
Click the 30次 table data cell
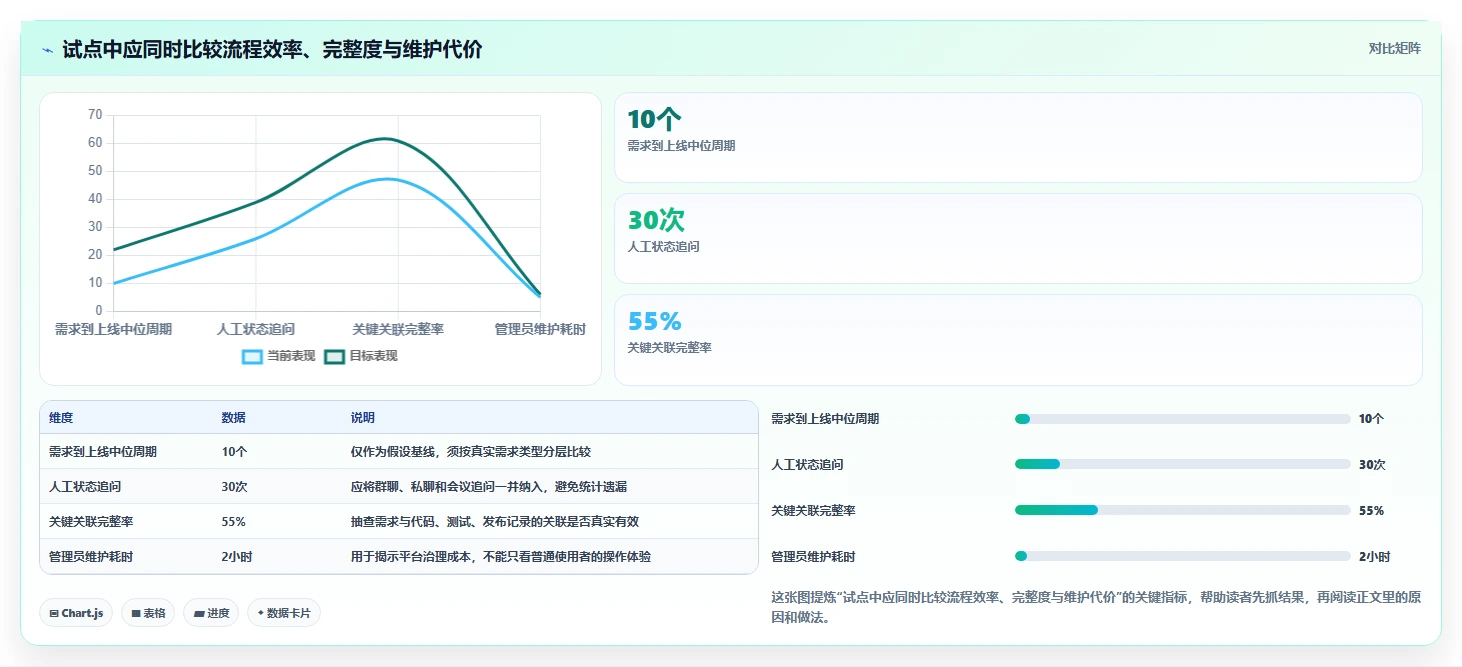tap(235, 487)
